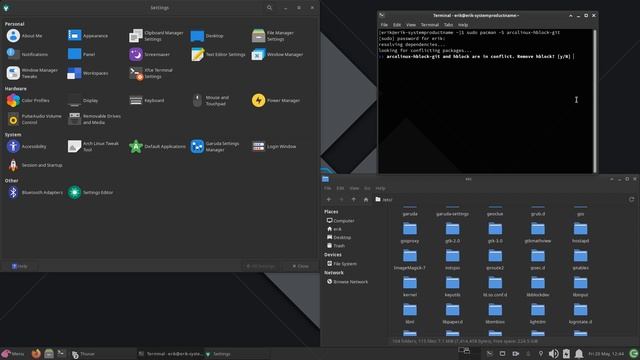Select Desktop in Thunar Places sidebar
The width and height of the screenshot is (640, 360).
pyautogui.click(x=339, y=237)
